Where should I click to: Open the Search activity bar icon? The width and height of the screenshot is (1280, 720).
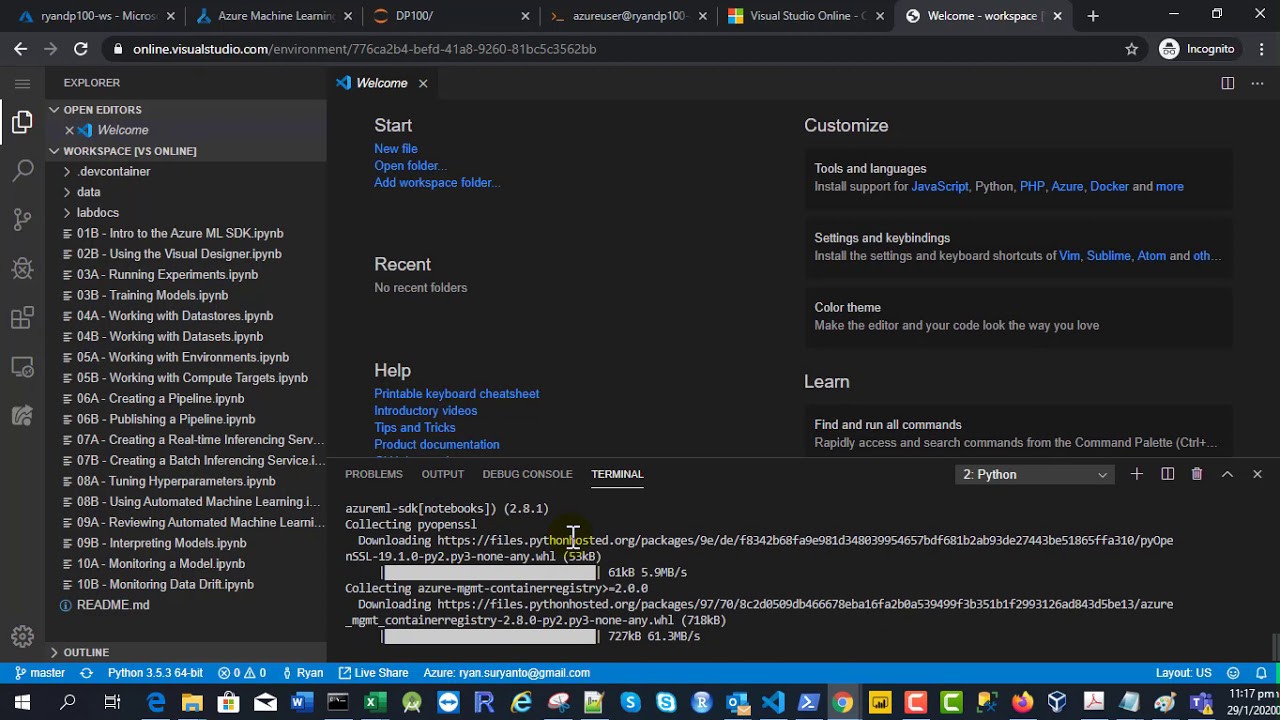(22, 171)
